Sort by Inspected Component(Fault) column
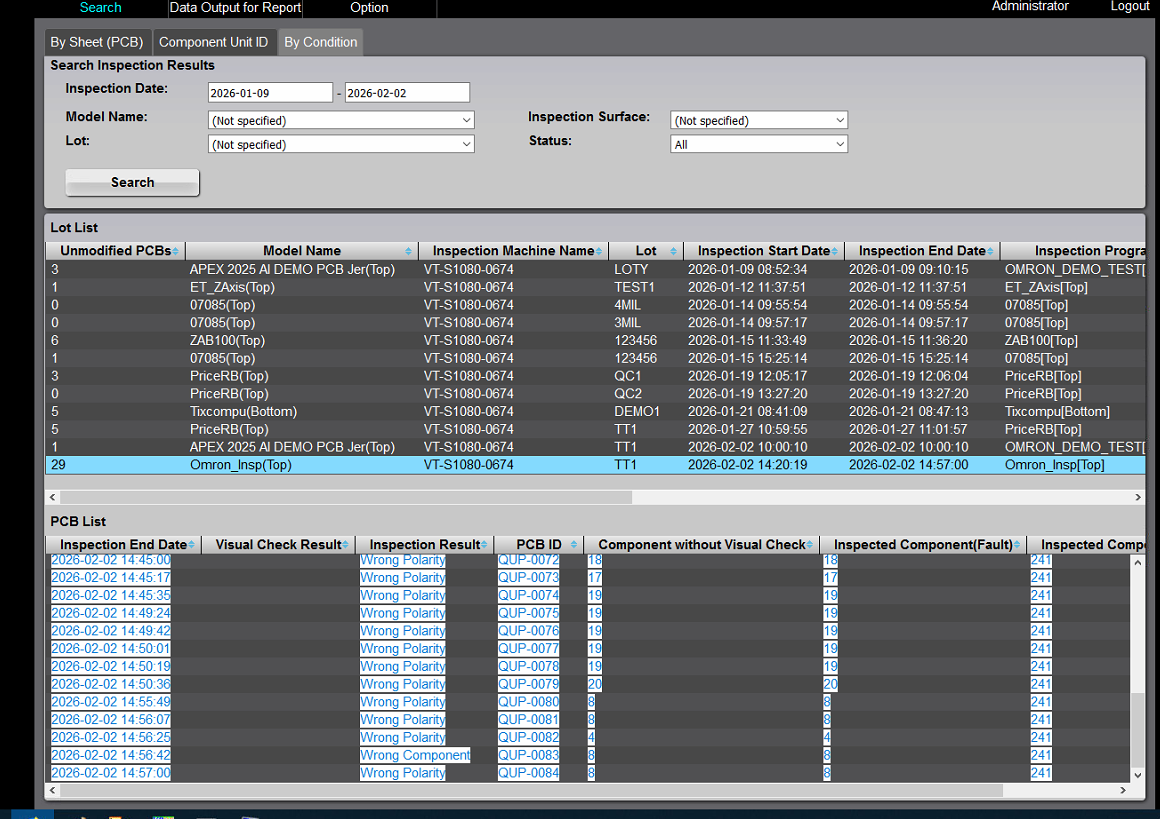The width and height of the screenshot is (1160, 819). [923, 545]
